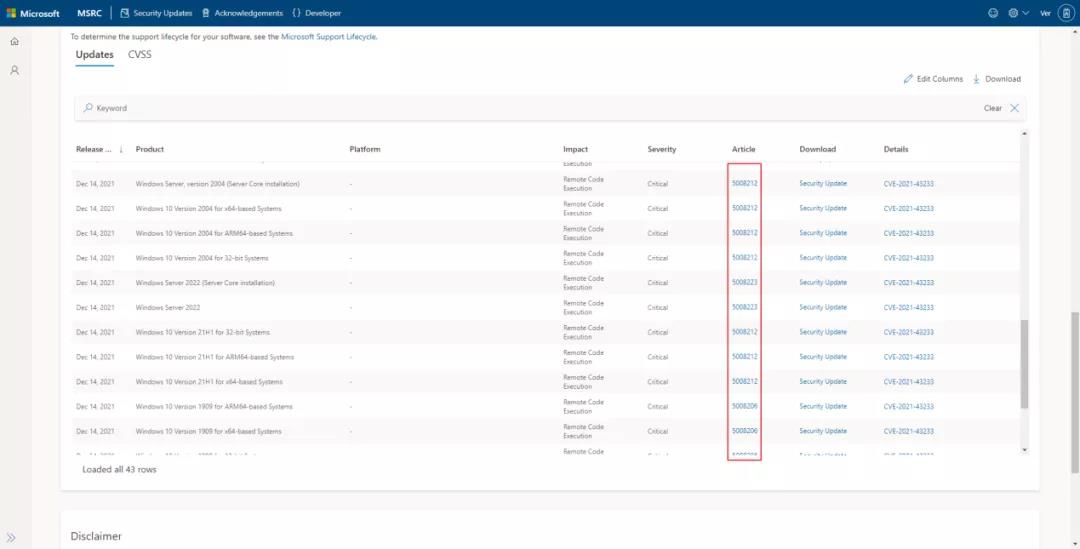Open the settings gear menu

click(x=1013, y=13)
